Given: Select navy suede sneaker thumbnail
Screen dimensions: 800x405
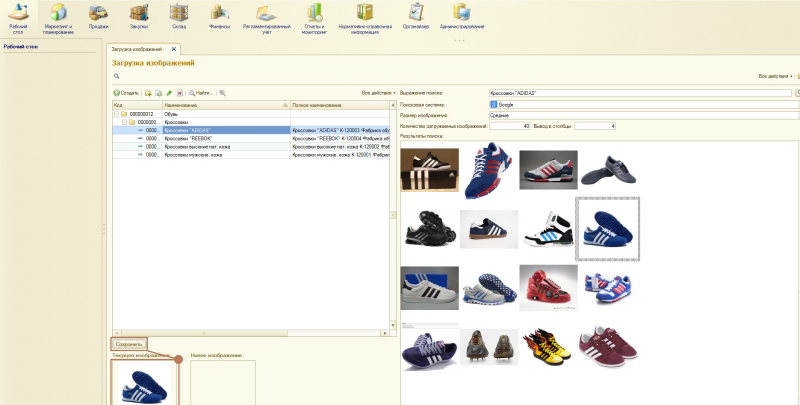Looking at the screenshot, I should (489, 229).
